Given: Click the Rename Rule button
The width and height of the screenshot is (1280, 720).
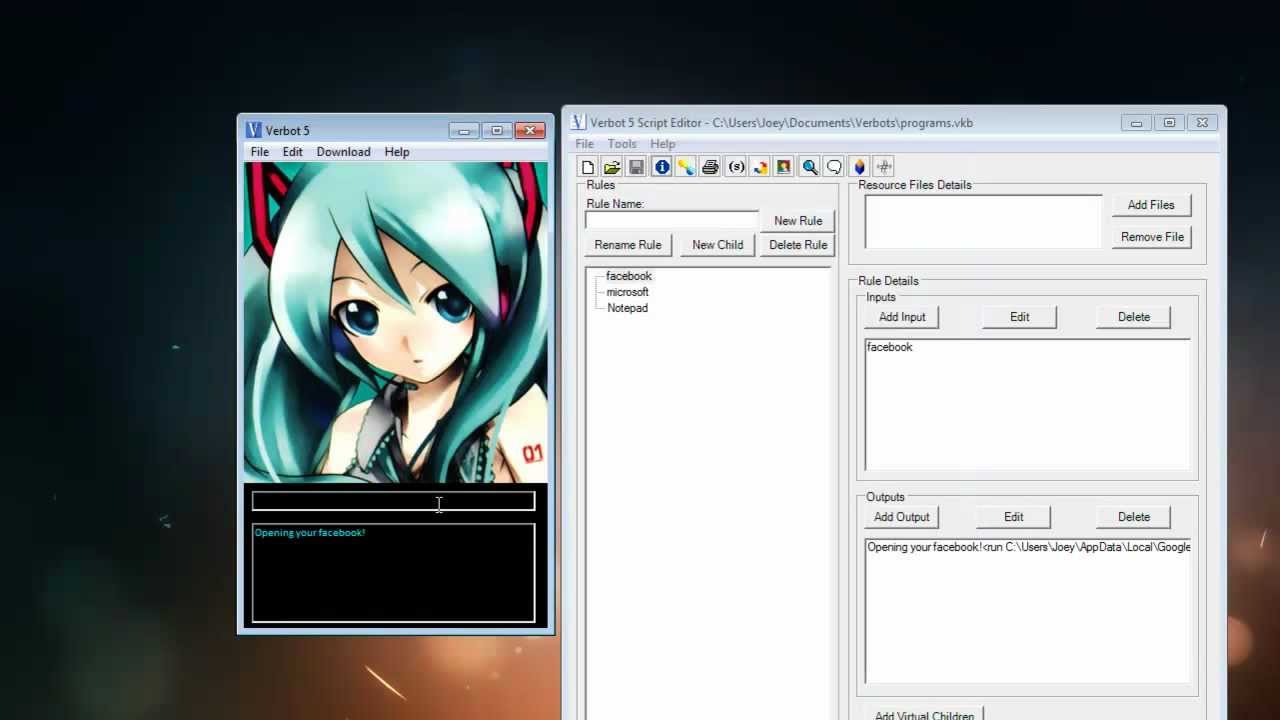Looking at the screenshot, I should point(628,245).
